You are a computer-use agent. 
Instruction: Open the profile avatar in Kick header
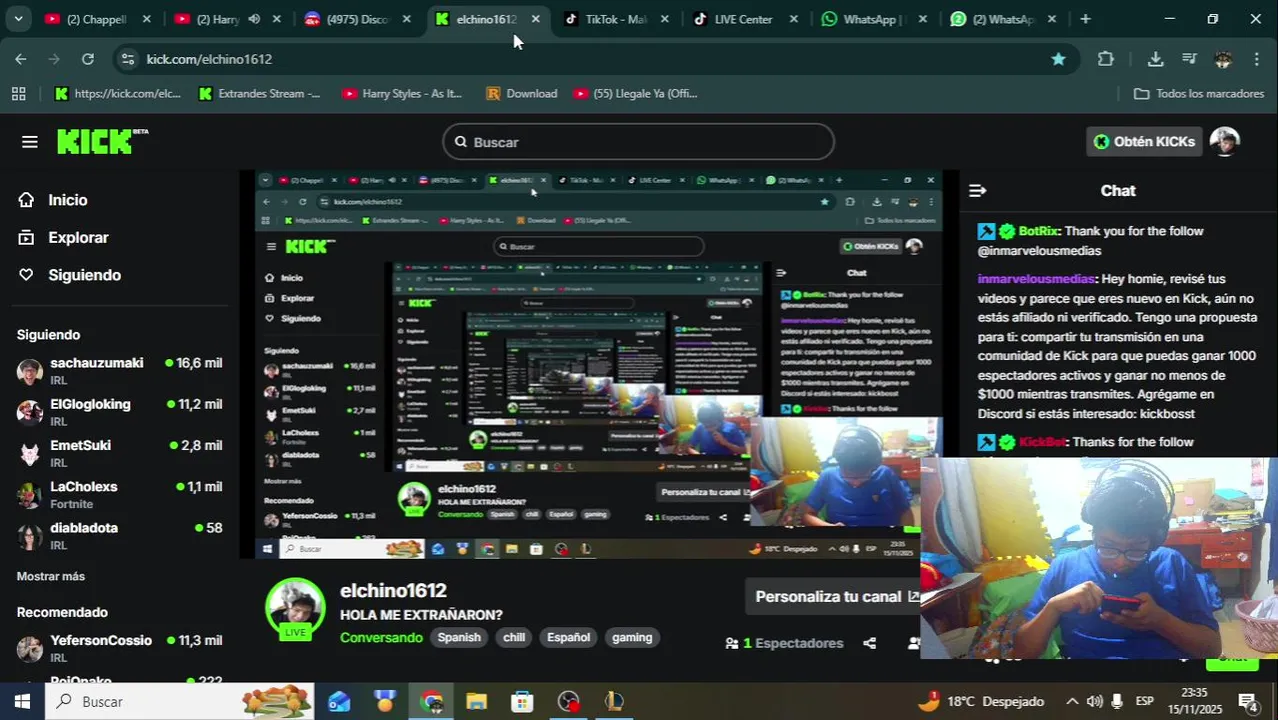click(1225, 142)
